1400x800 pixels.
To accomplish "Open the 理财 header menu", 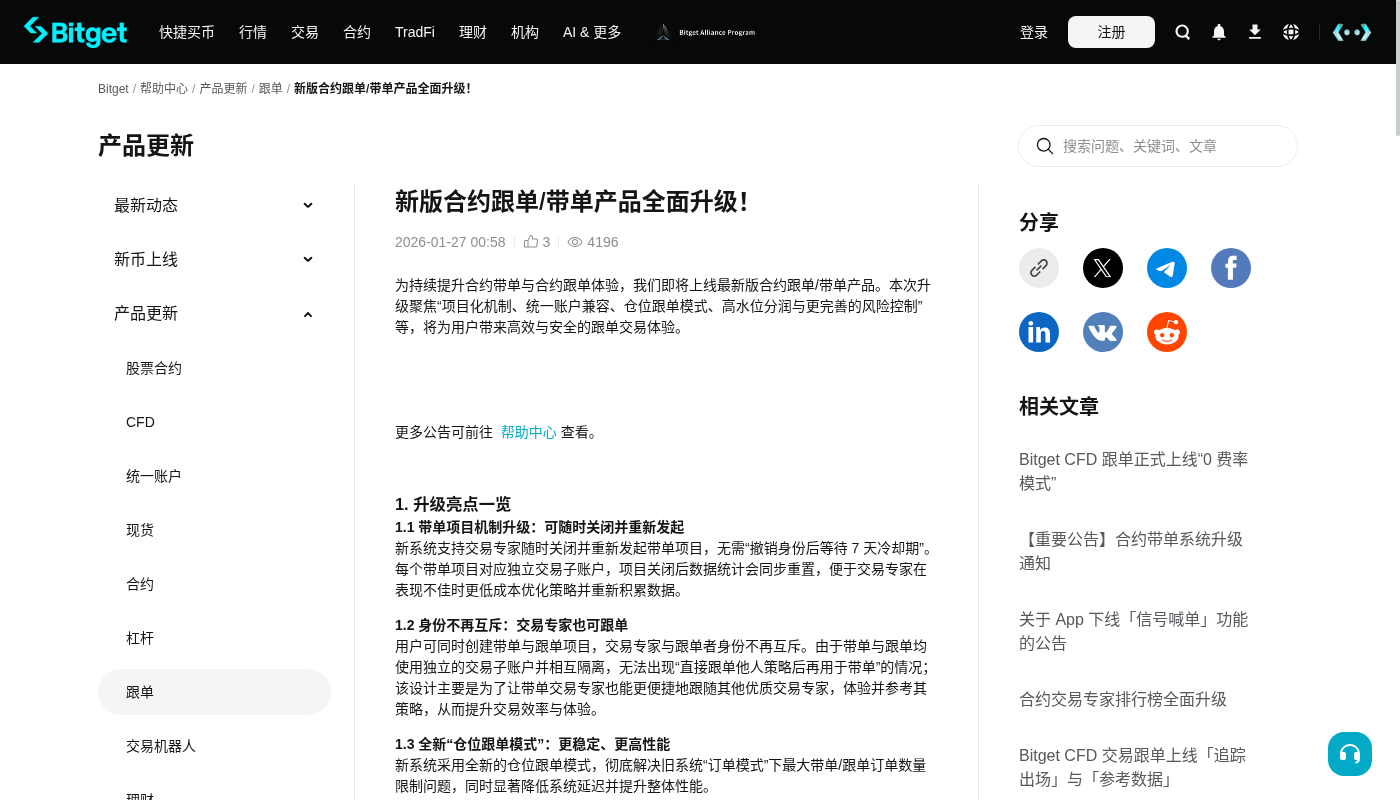I will coord(473,32).
